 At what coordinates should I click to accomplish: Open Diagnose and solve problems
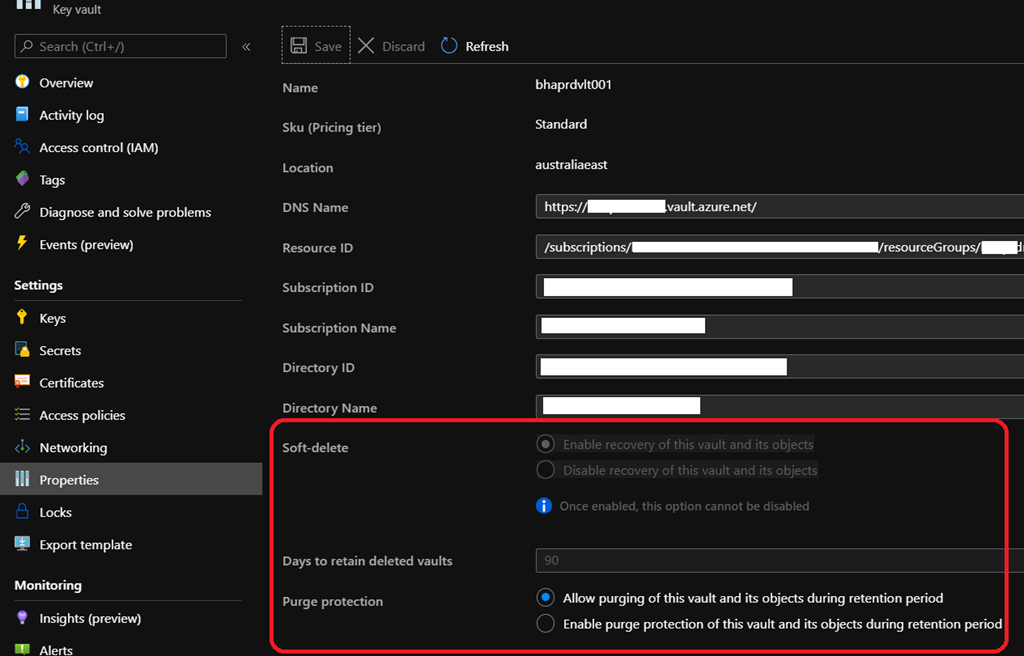[x=125, y=212]
